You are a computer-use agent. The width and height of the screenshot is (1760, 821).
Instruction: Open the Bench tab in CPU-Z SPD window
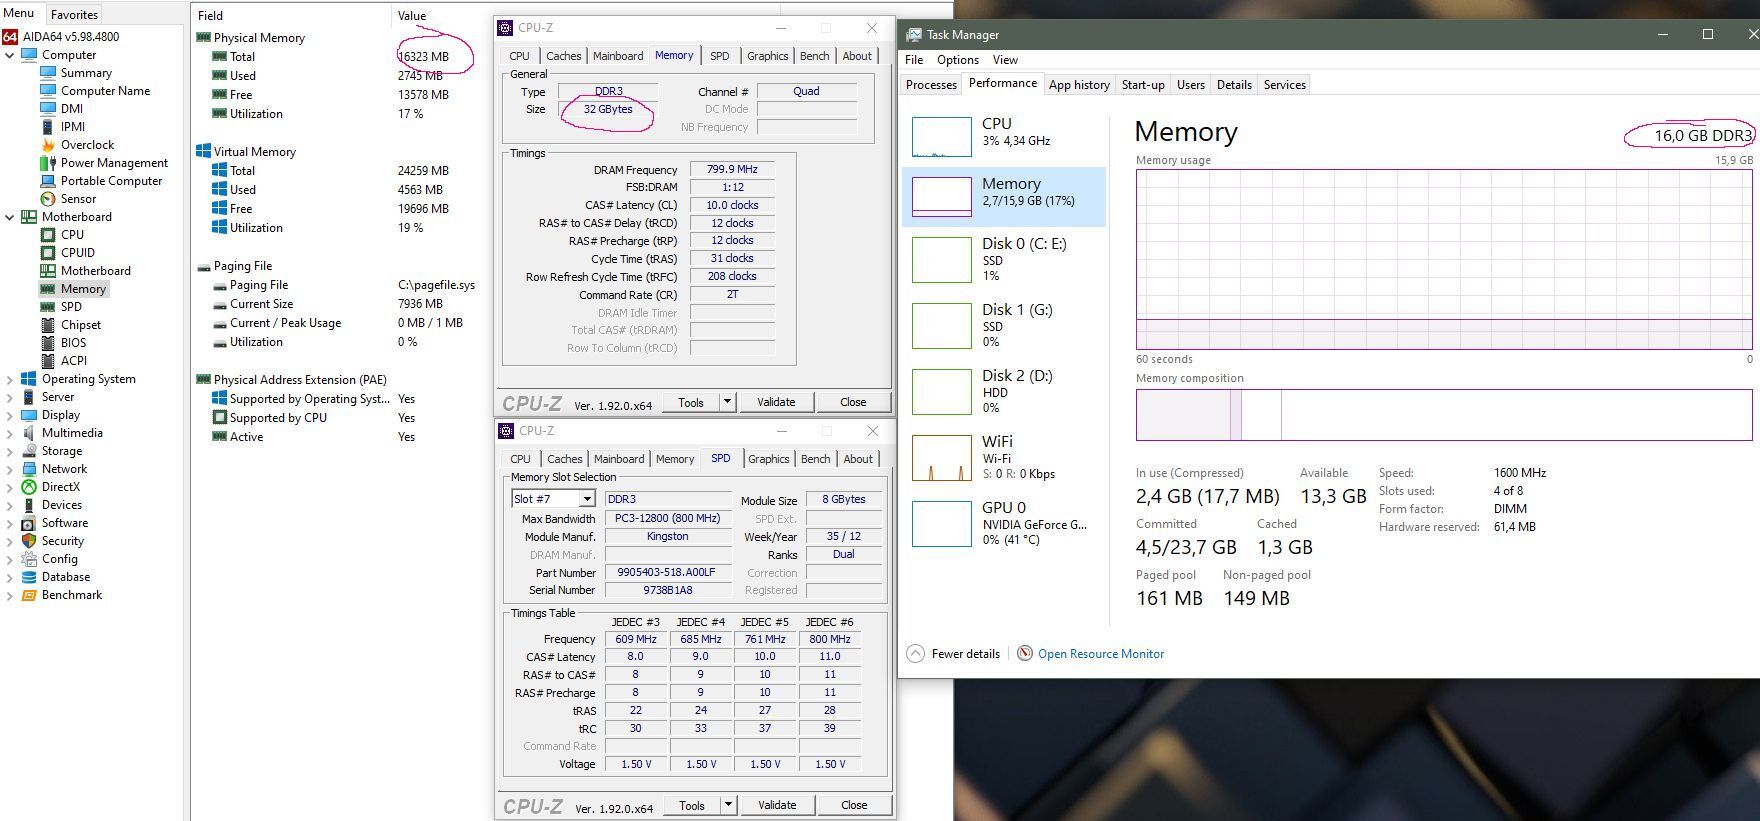(816, 459)
